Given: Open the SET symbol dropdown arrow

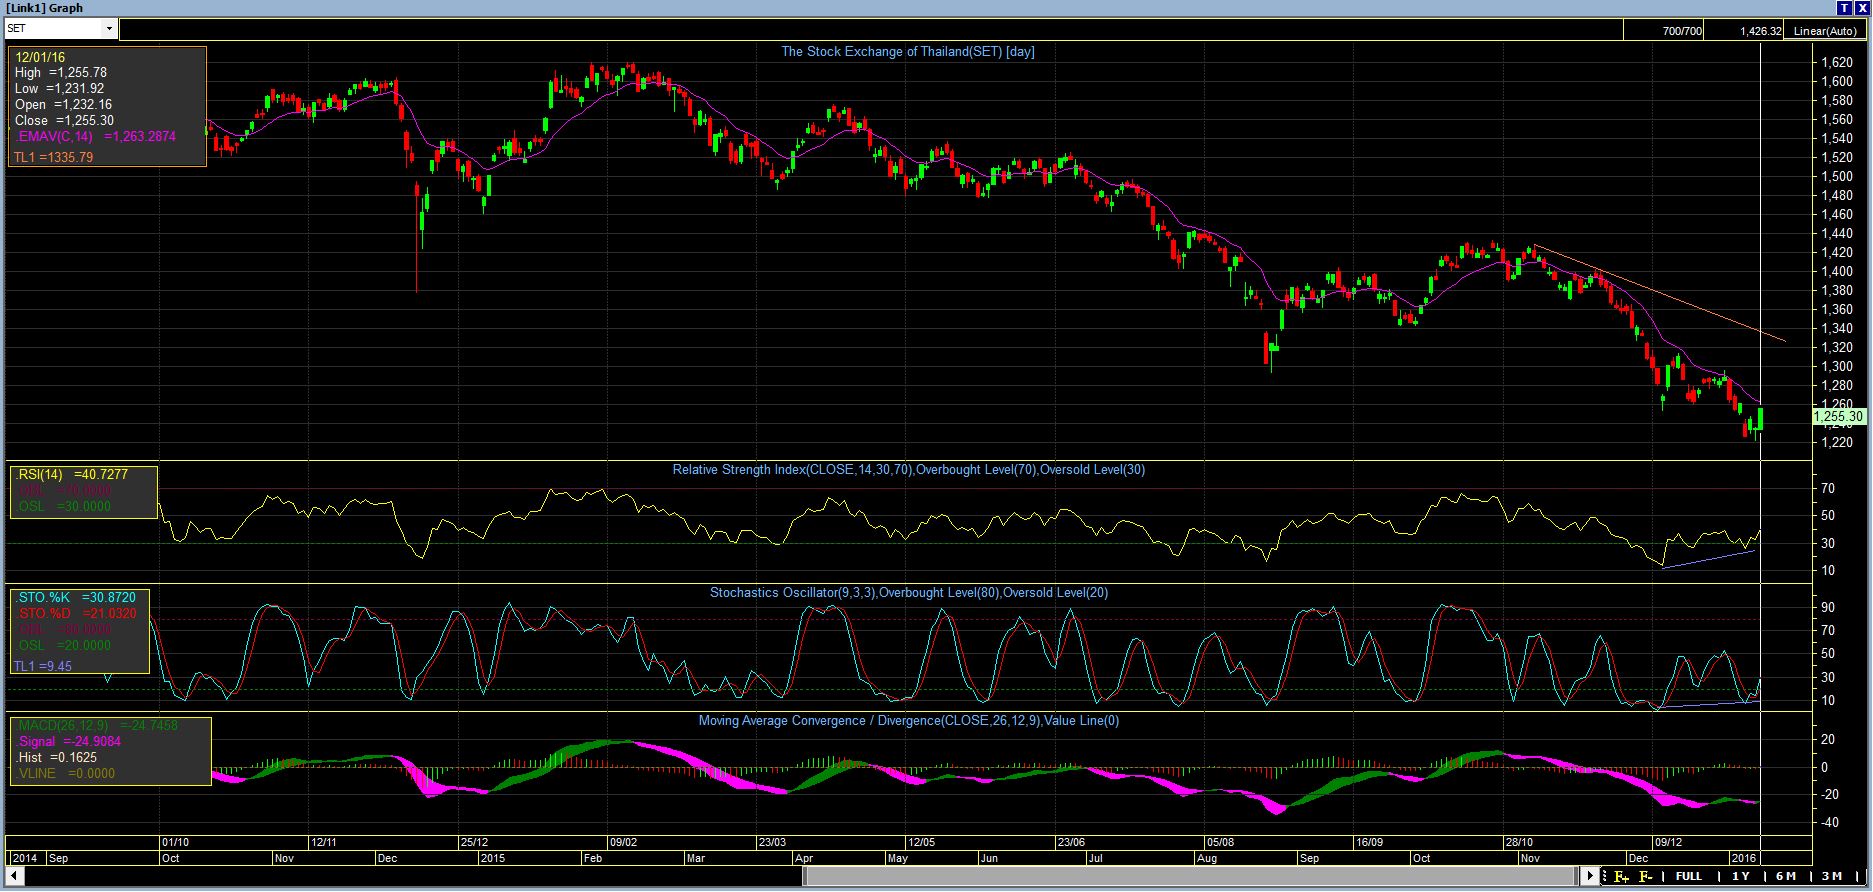Looking at the screenshot, I should coord(109,29).
